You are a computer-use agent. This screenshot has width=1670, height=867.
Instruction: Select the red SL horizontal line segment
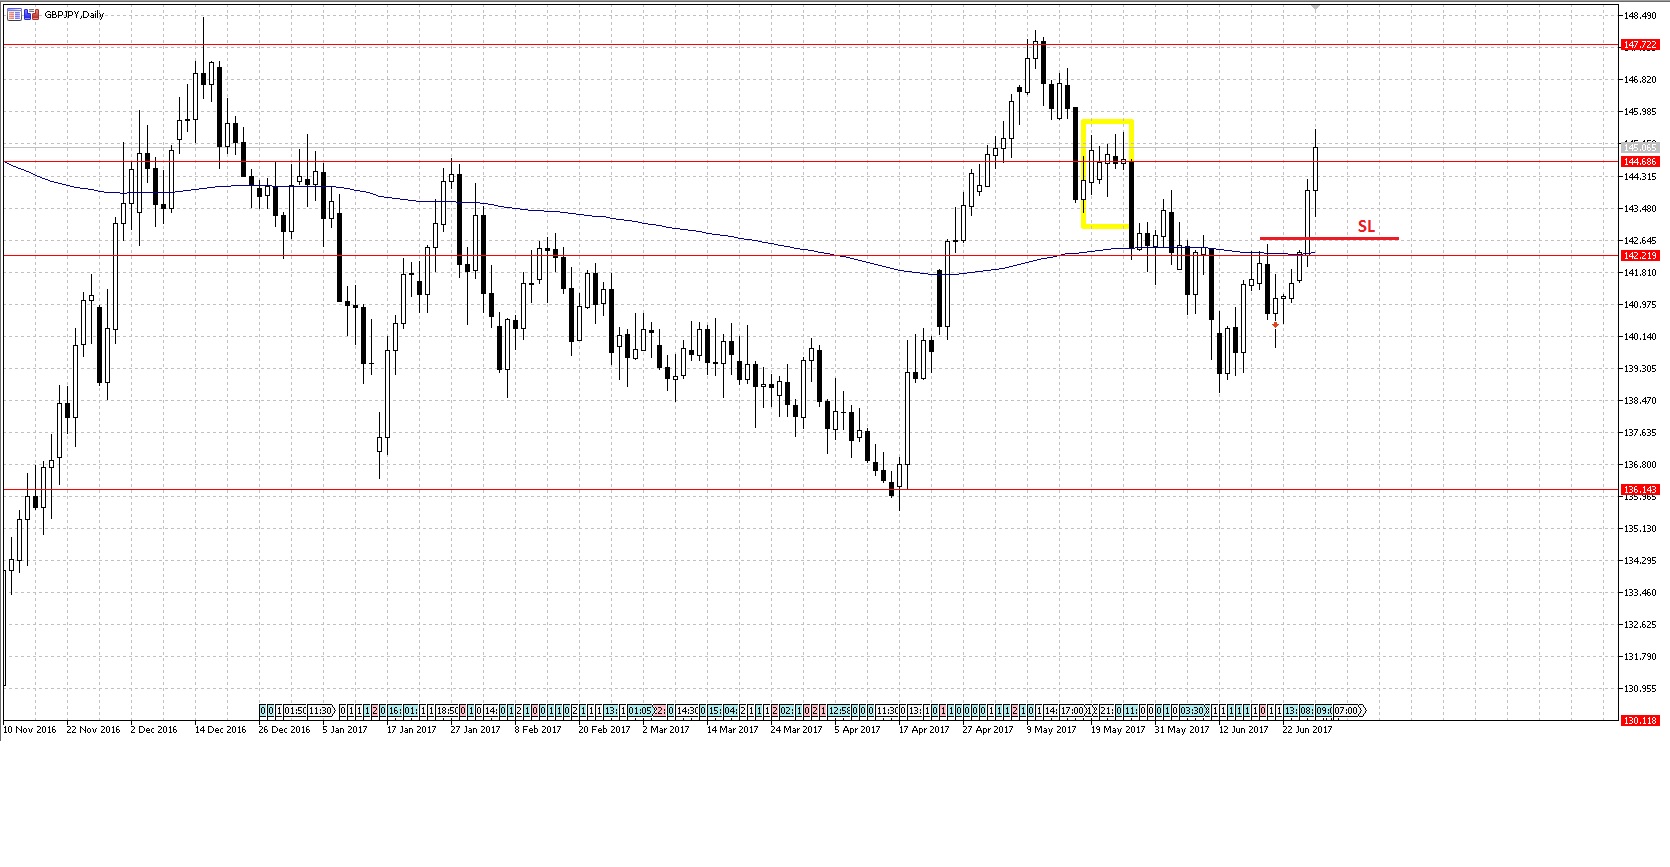[x=1329, y=238]
